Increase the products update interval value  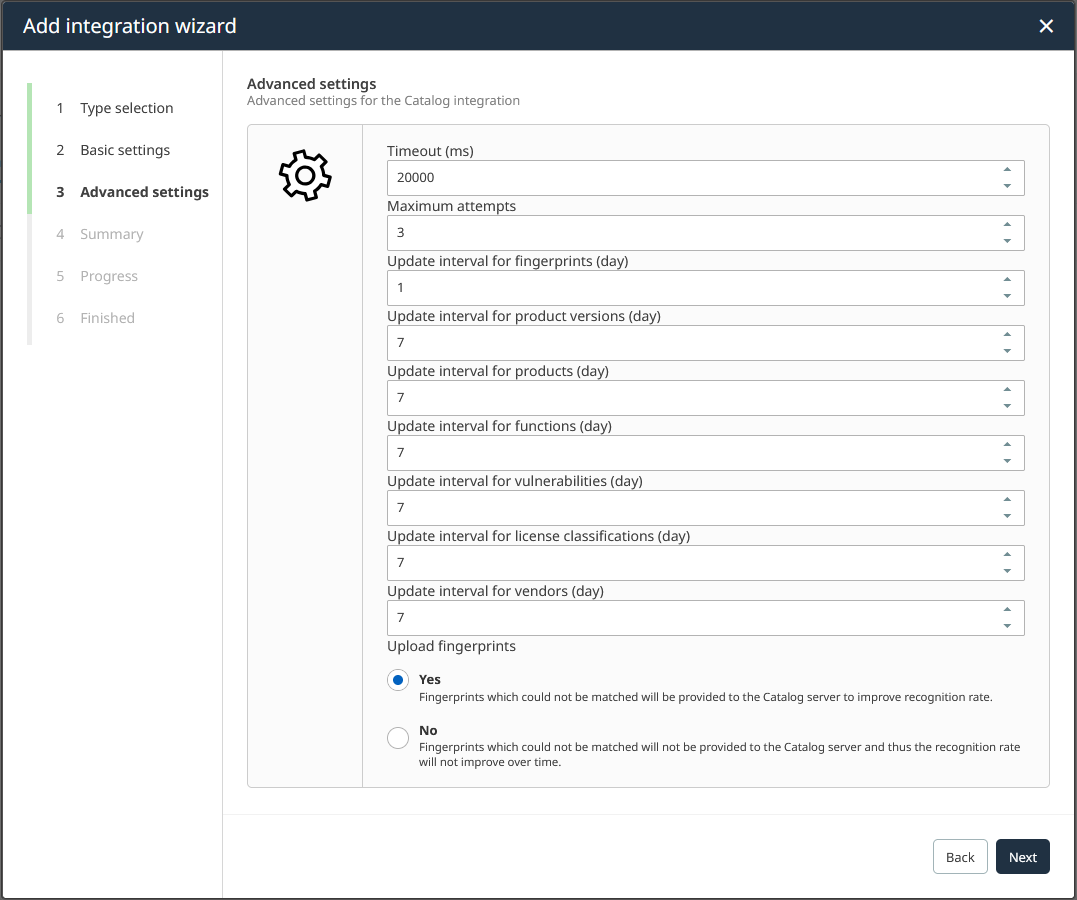click(1007, 390)
